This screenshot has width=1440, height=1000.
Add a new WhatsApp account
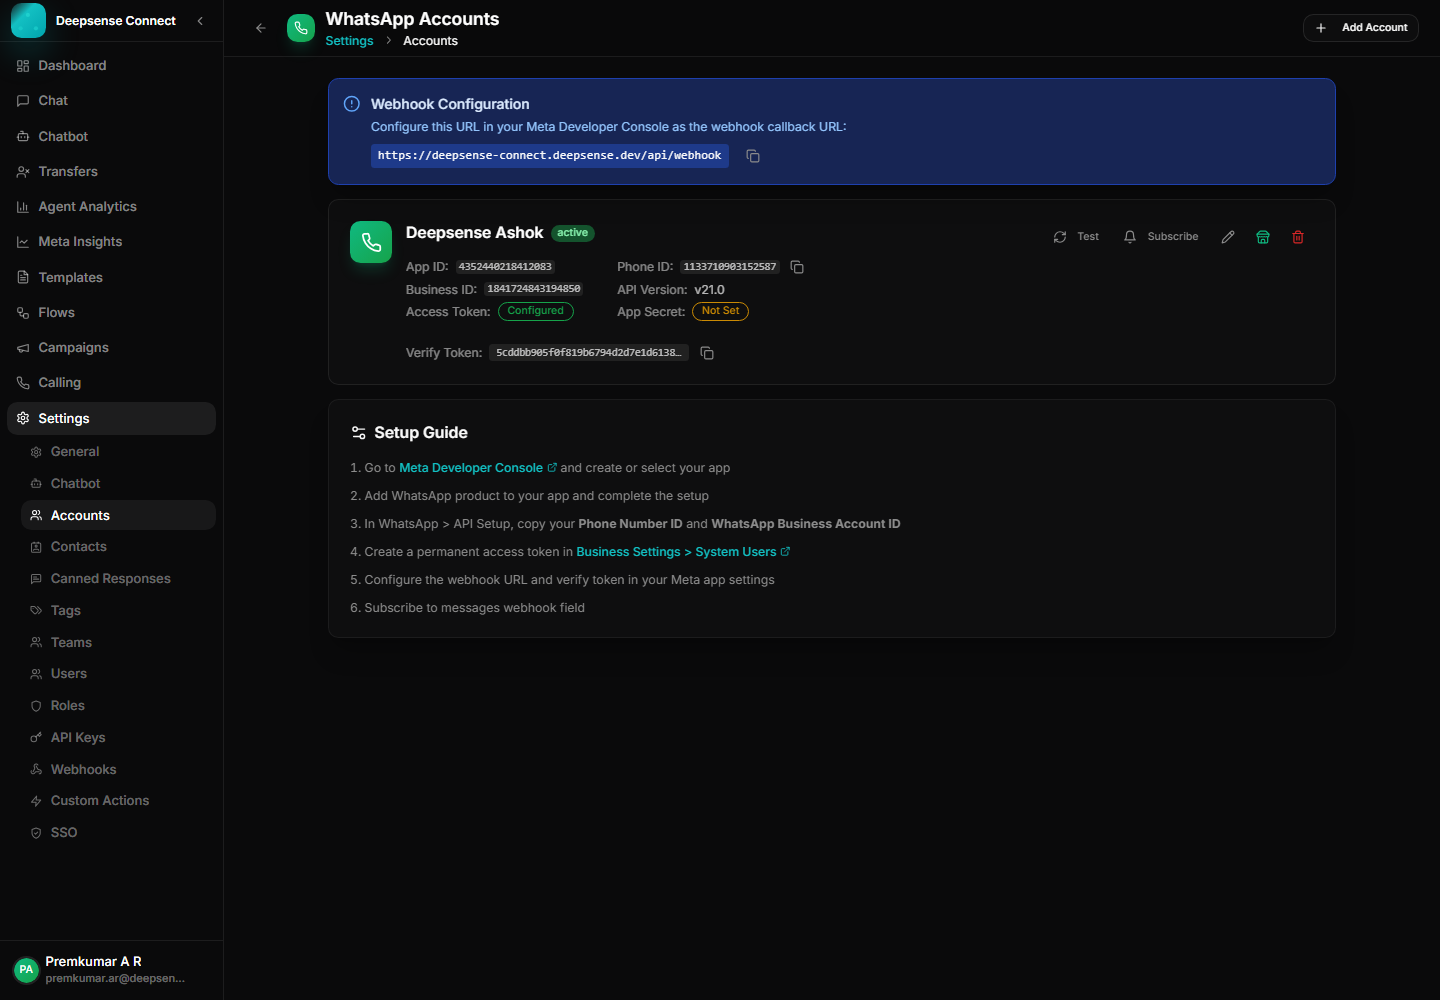(x=1361, y=27)
